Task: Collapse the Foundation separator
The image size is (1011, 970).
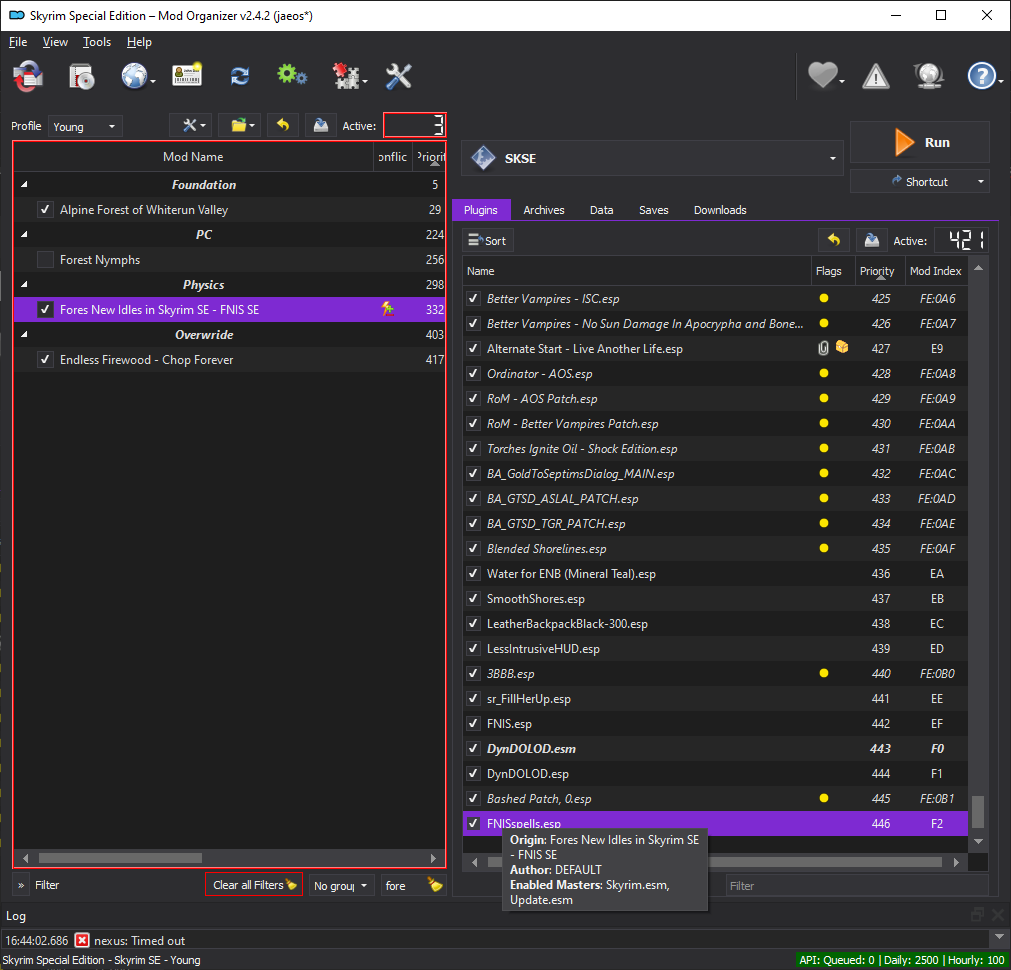Action: pyautogui.click(x=24, y=184)
